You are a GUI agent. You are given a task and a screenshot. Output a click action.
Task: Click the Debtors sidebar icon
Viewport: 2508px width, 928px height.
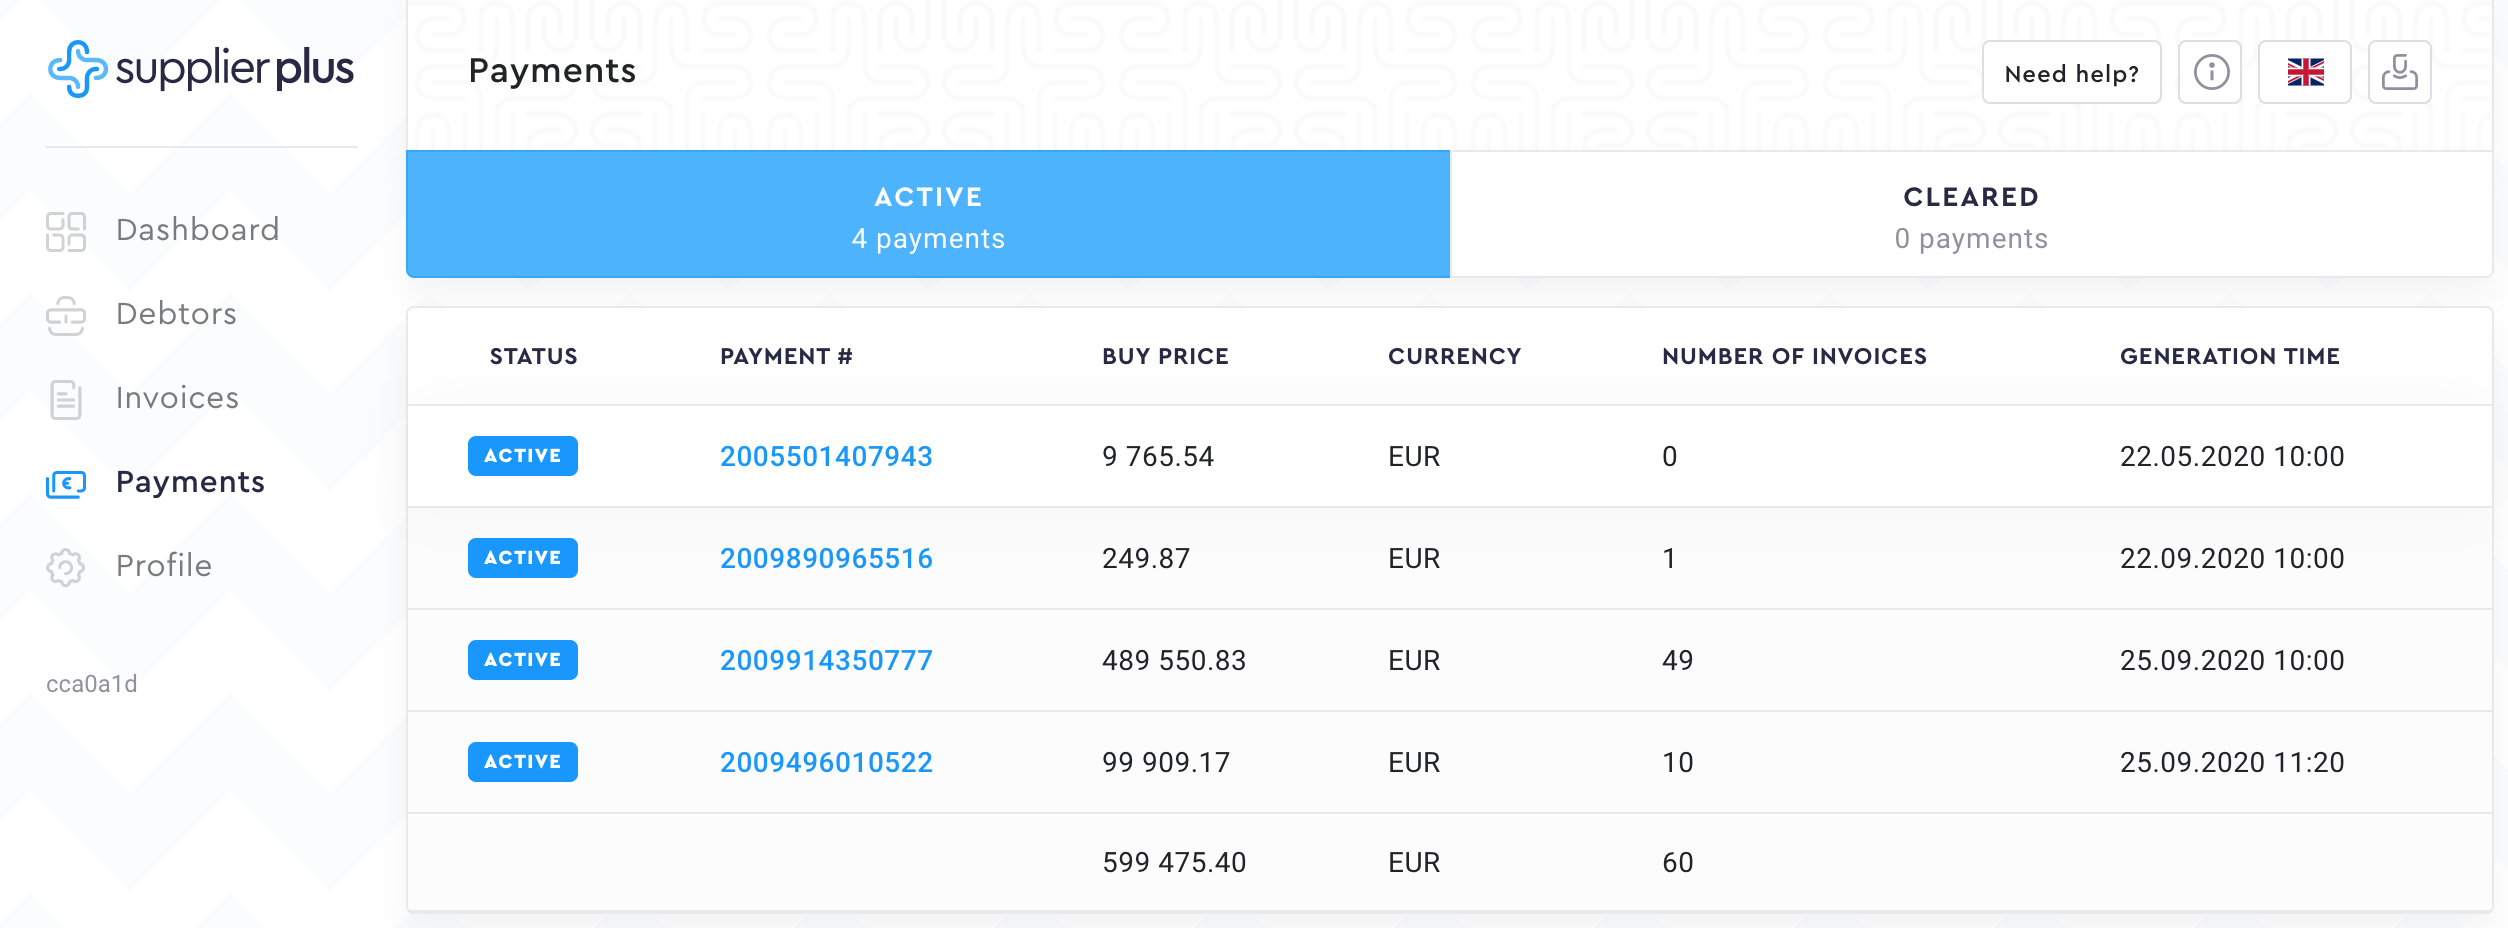[x=66, y=315]
